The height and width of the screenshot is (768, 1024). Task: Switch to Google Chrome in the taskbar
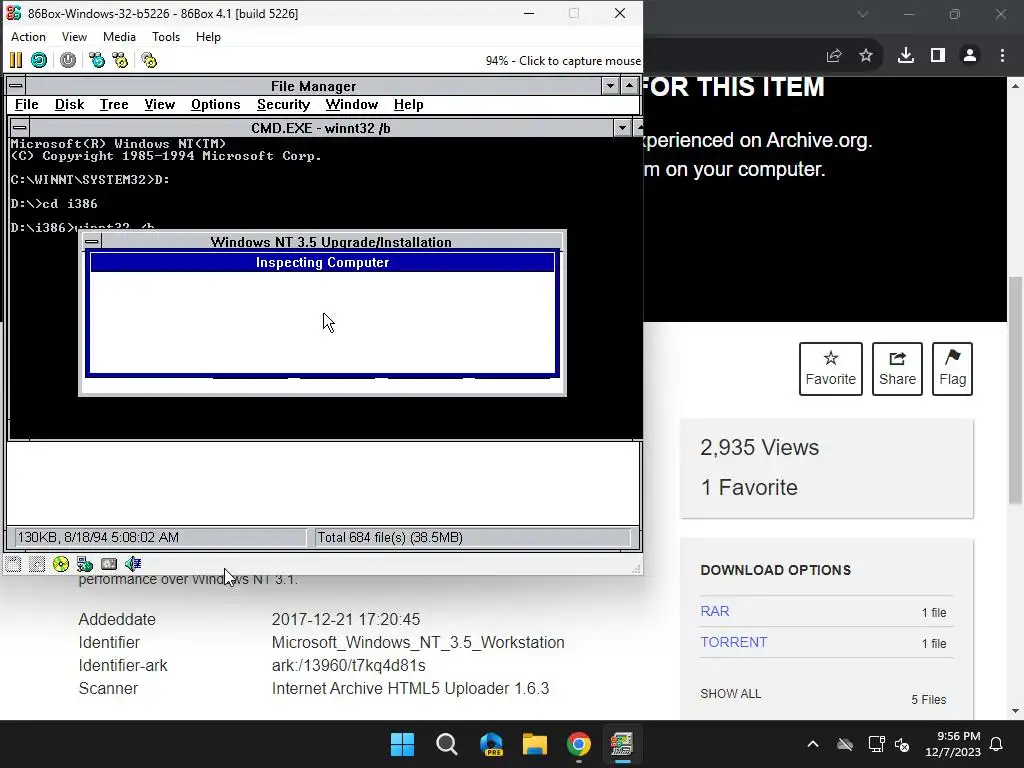tap(579, 744)
